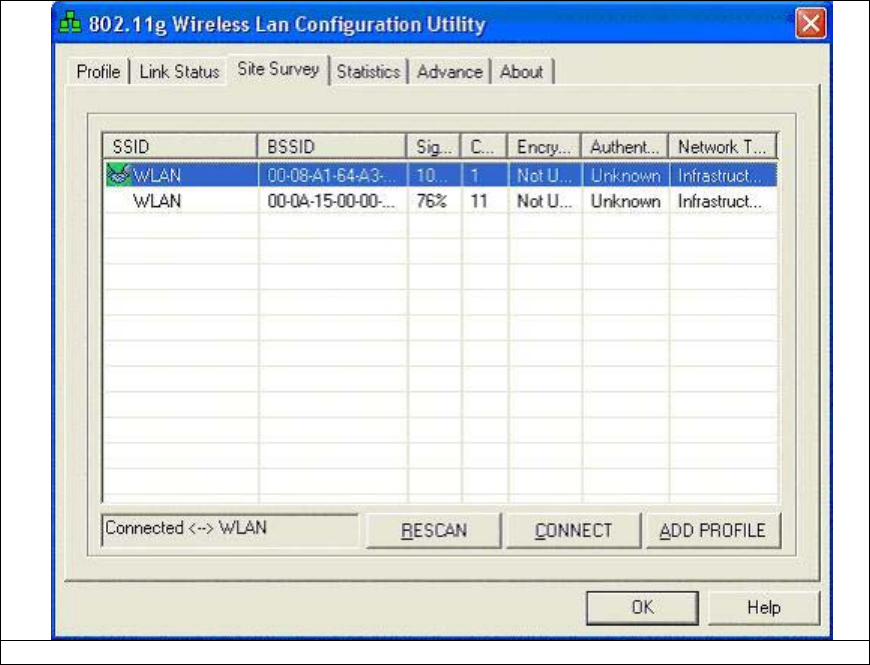This screenshot has height=665, width=870.
Task: Click the Network T... column header
Action: pyautogui.click(x=723, y=146)
